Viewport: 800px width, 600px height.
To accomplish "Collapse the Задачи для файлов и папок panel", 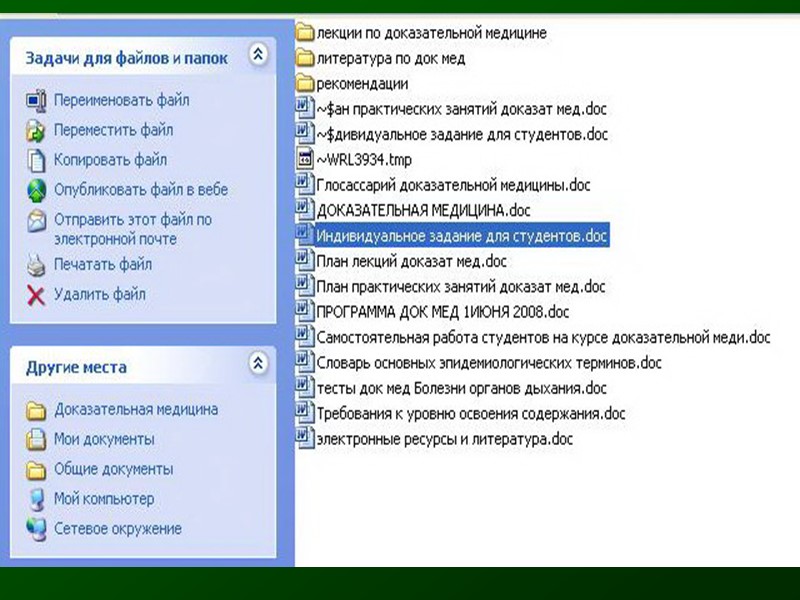I will point(258,54).
